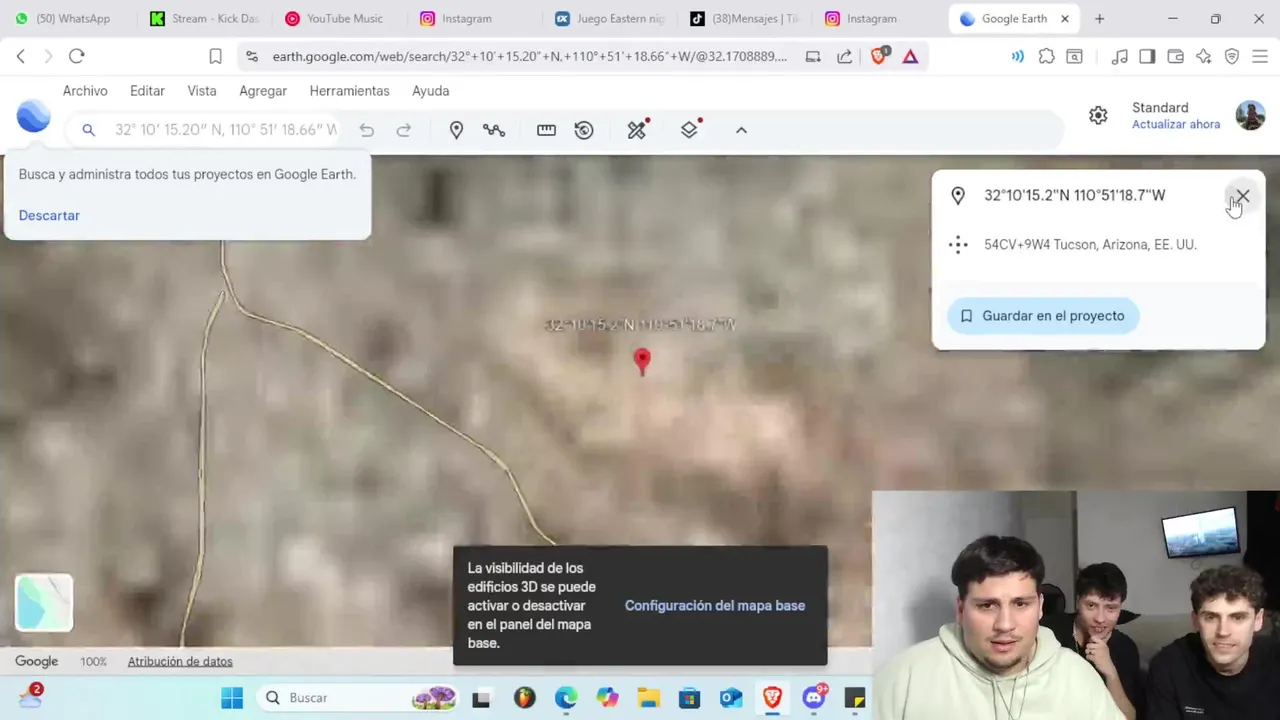
Task: Toggle the browser sidebar panel
Action: click(1147, 56)
